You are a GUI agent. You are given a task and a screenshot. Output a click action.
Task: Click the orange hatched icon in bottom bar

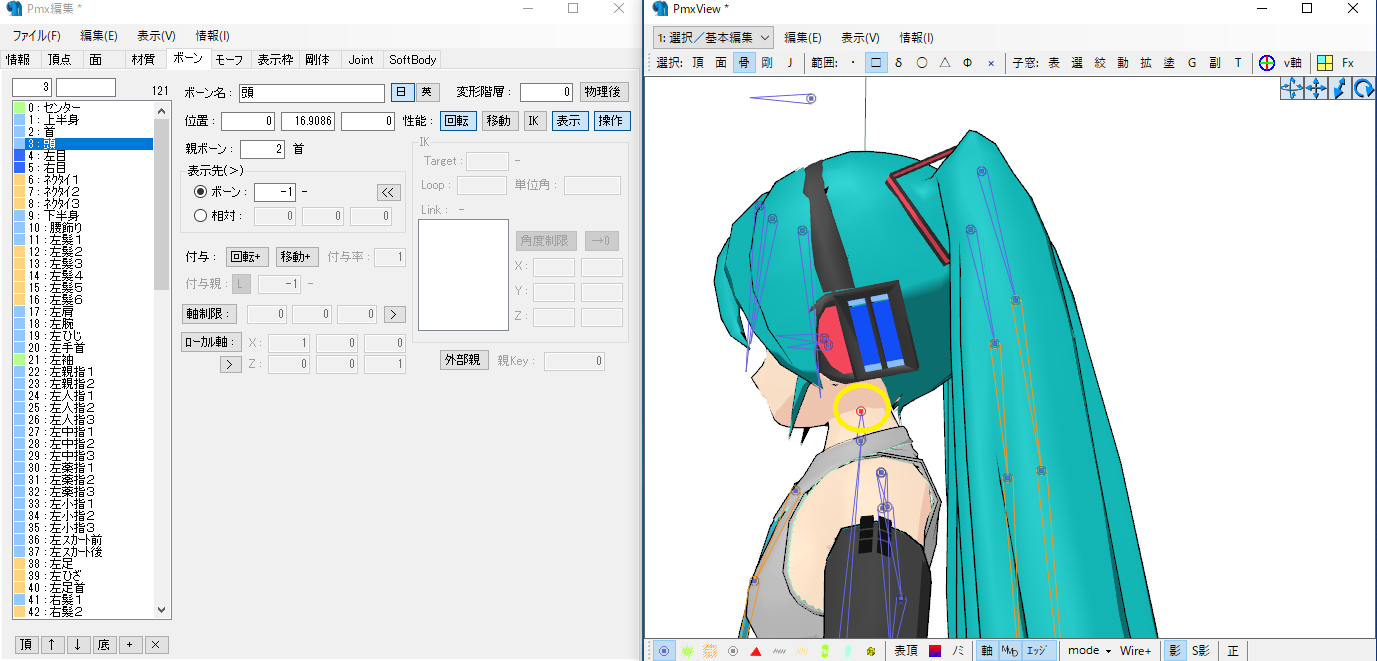710,650
